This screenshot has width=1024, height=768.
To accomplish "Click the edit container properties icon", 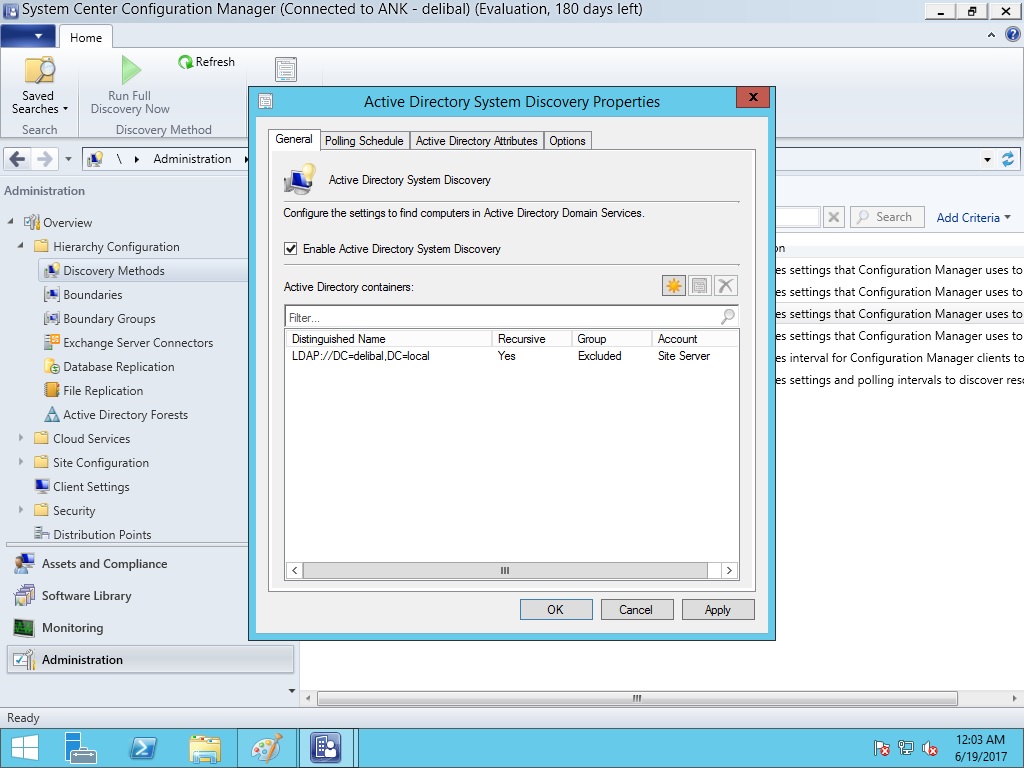I will click(x=700, y=286).
